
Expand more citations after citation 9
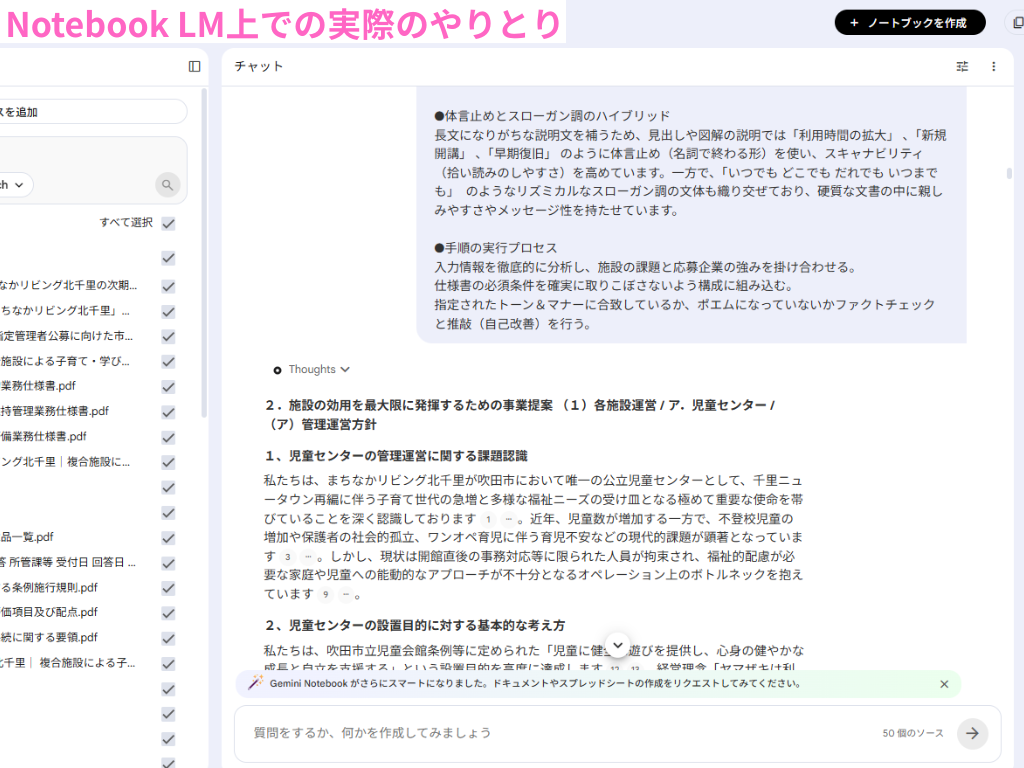coord(345,595)
